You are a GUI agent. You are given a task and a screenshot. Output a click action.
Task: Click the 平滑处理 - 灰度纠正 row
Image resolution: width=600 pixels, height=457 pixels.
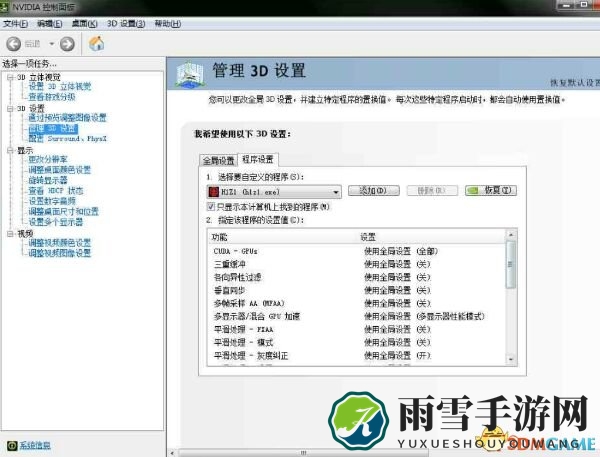coord(357,356)
